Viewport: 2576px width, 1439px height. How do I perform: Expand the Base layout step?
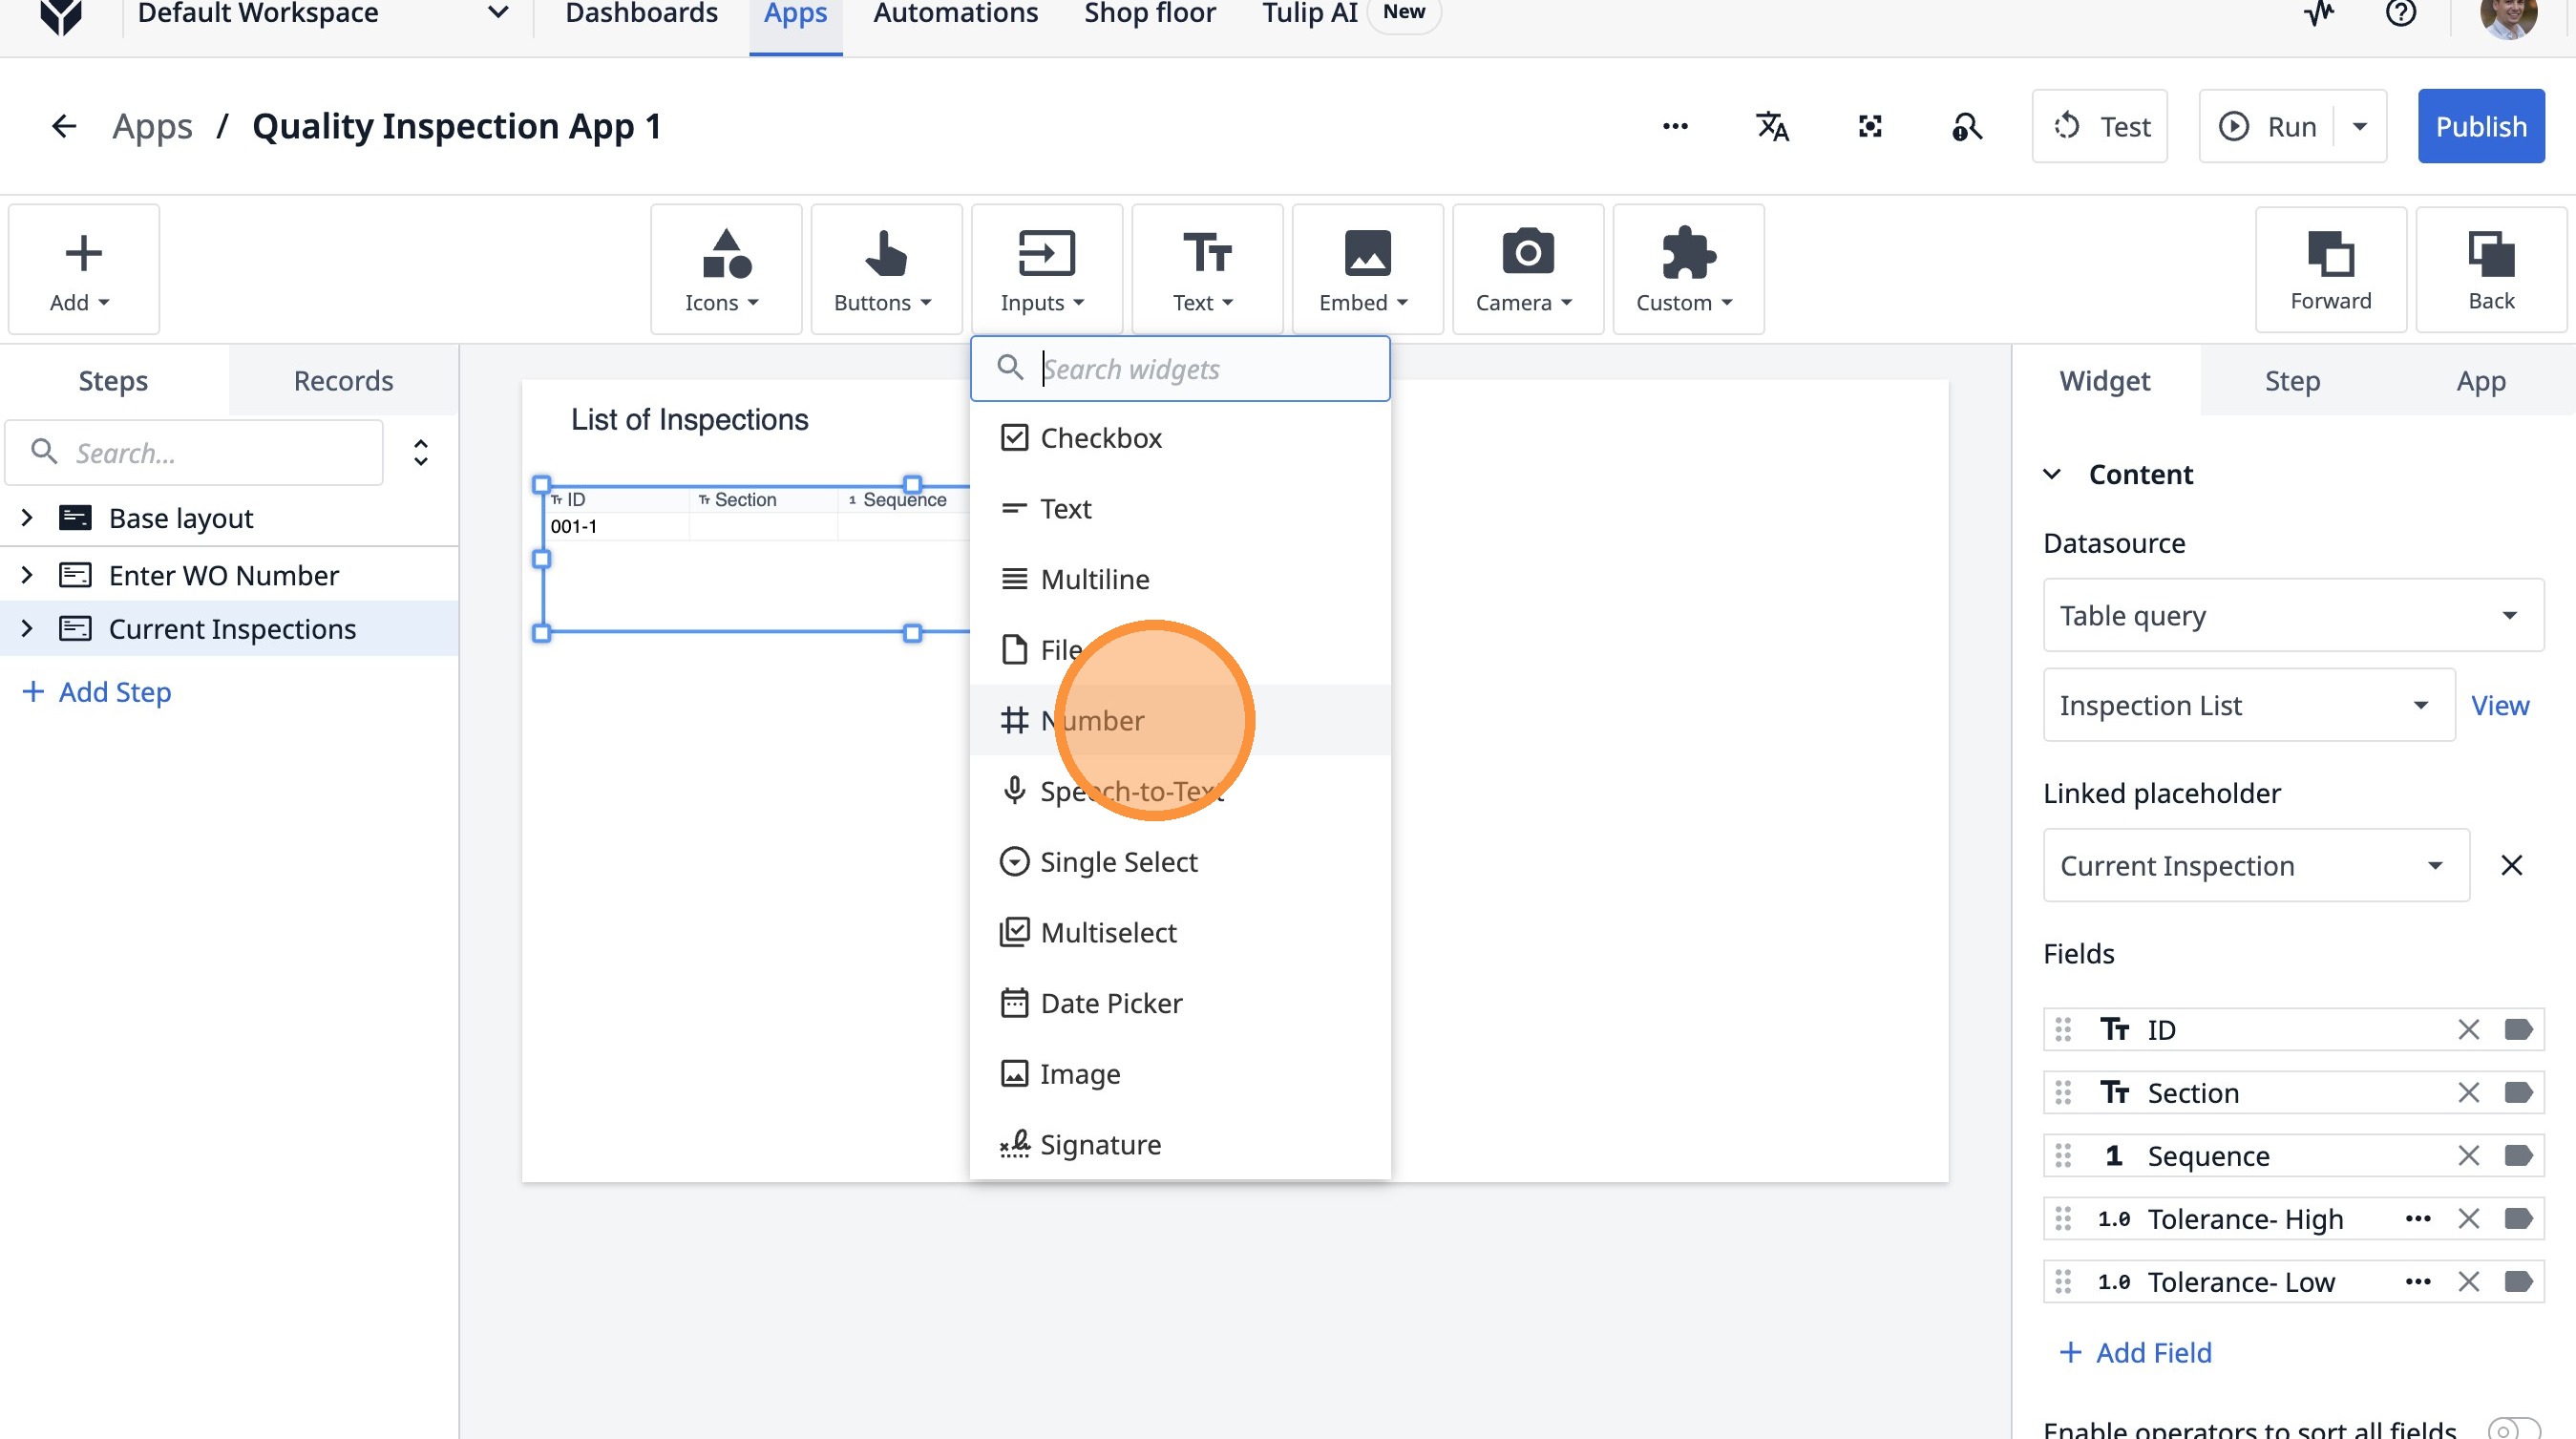coord(27,518)
